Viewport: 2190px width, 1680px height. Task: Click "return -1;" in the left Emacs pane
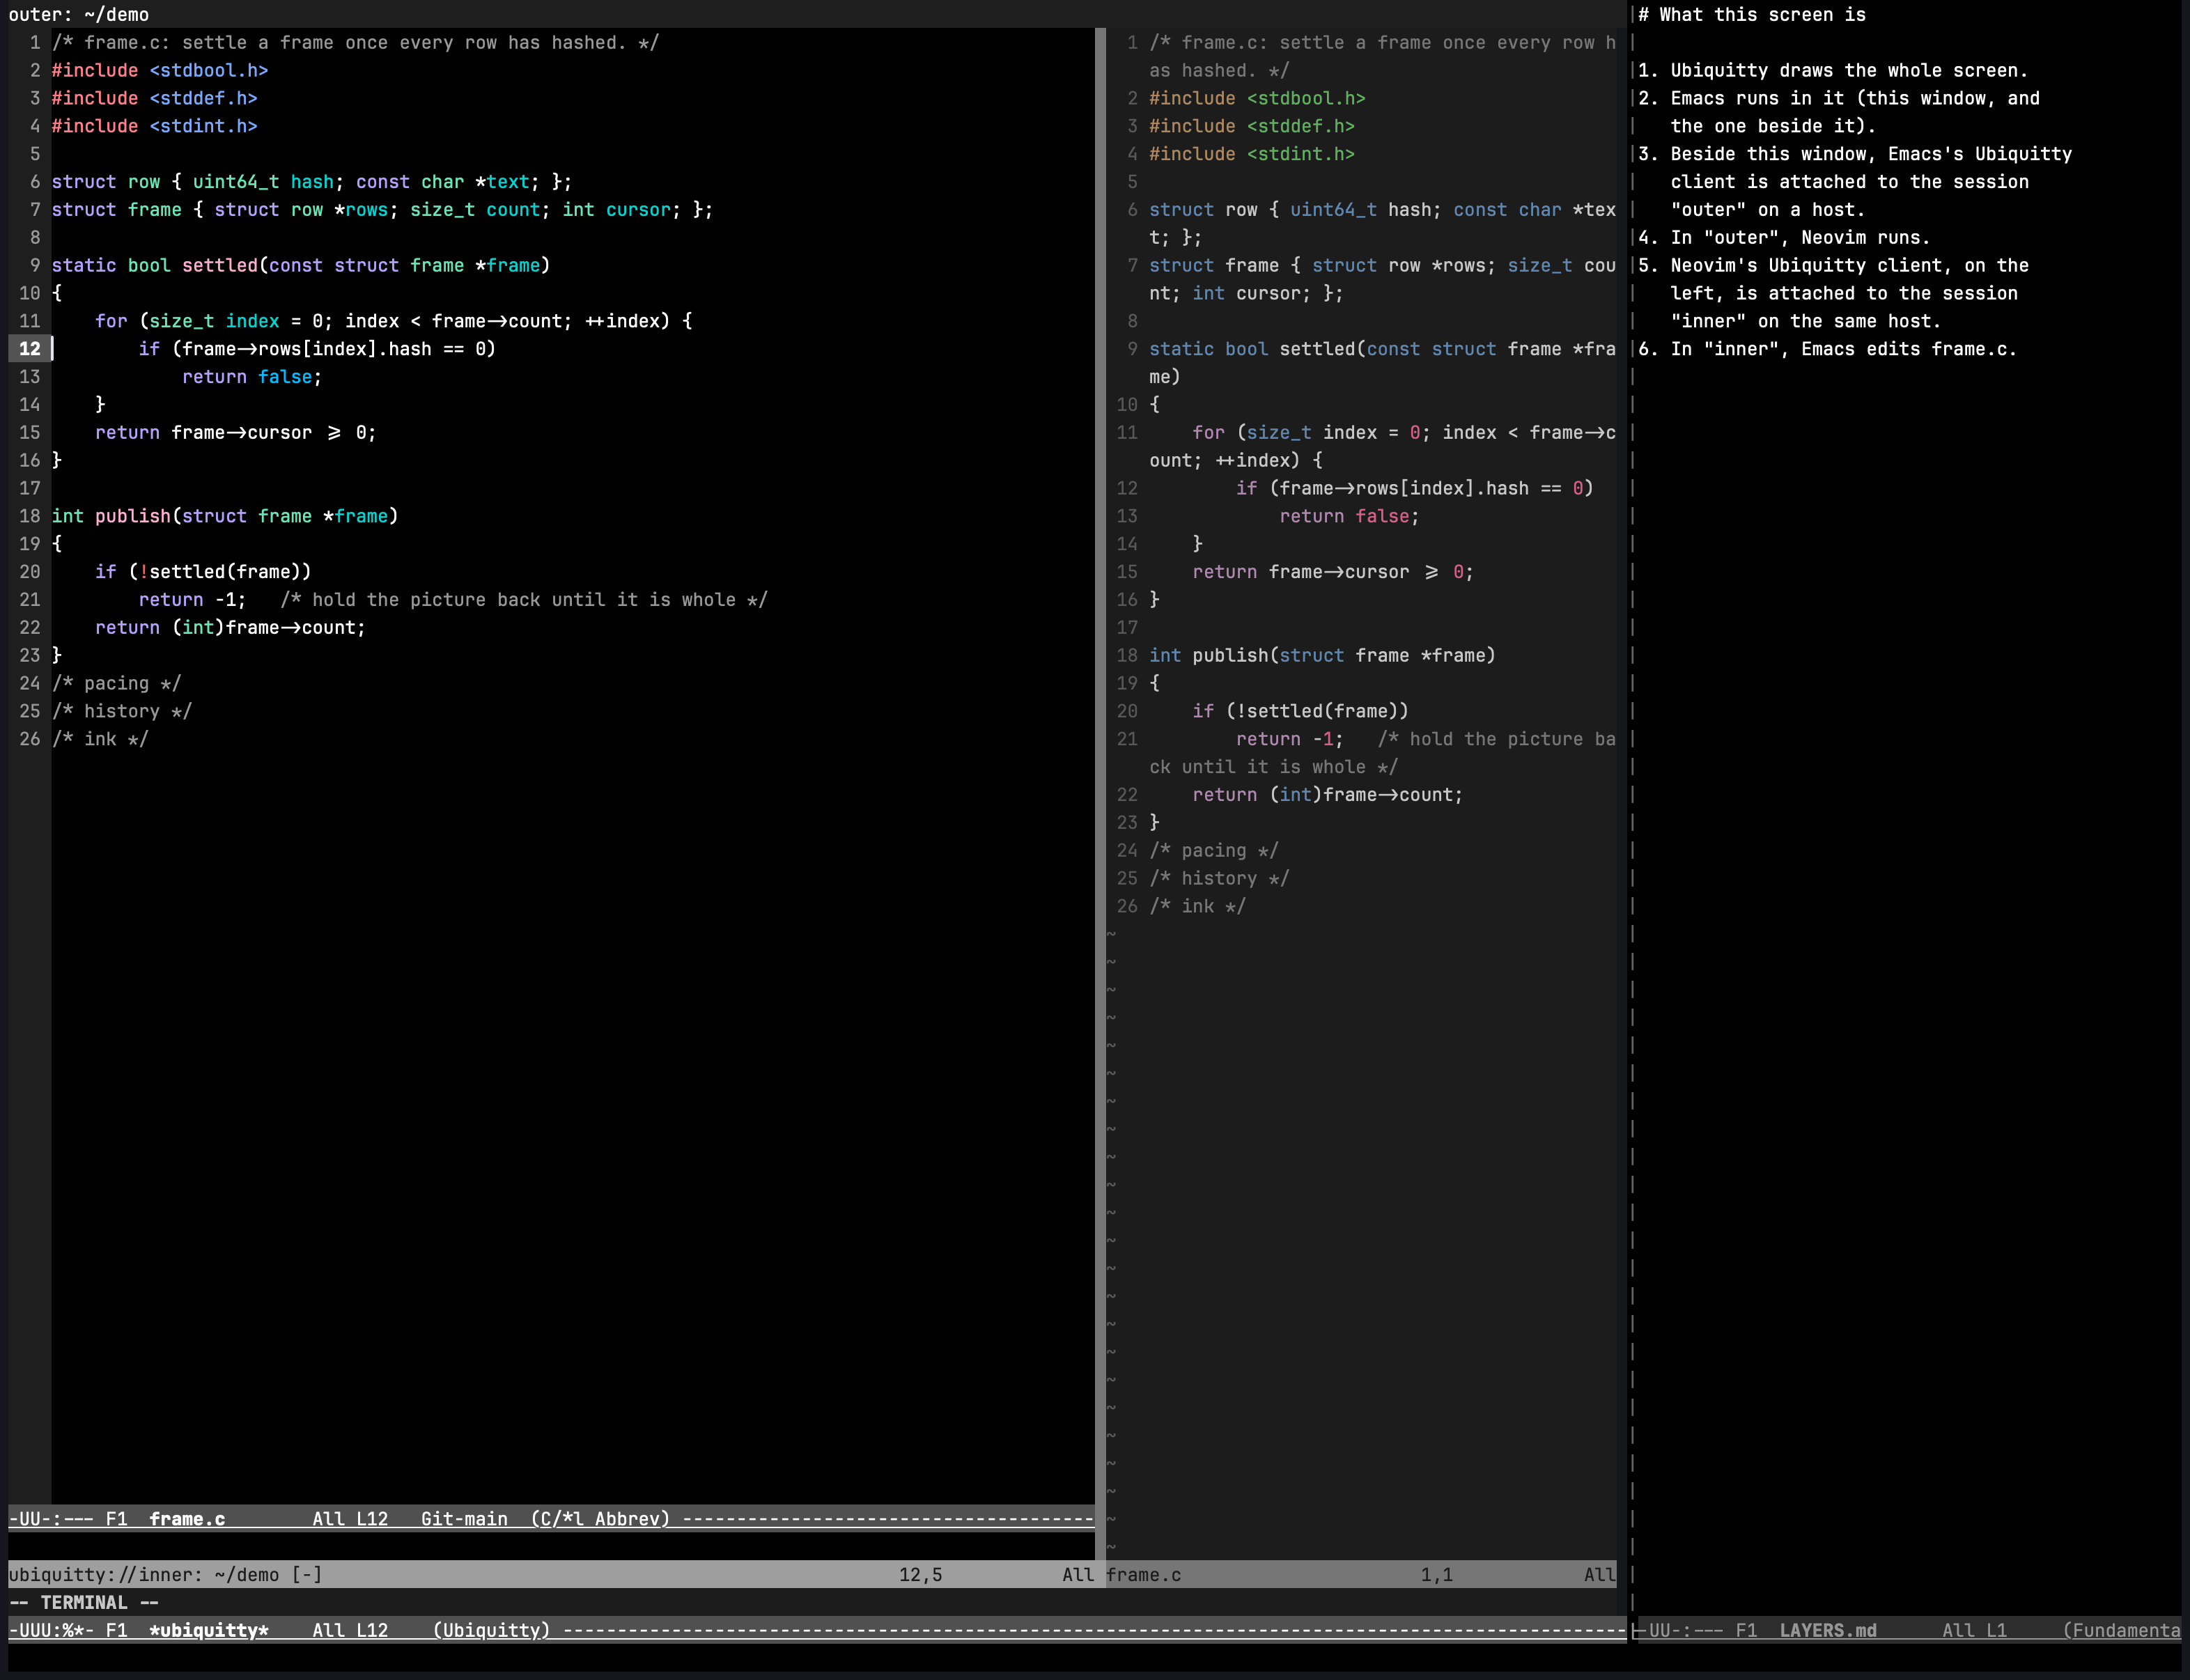[x=192, y=600]
